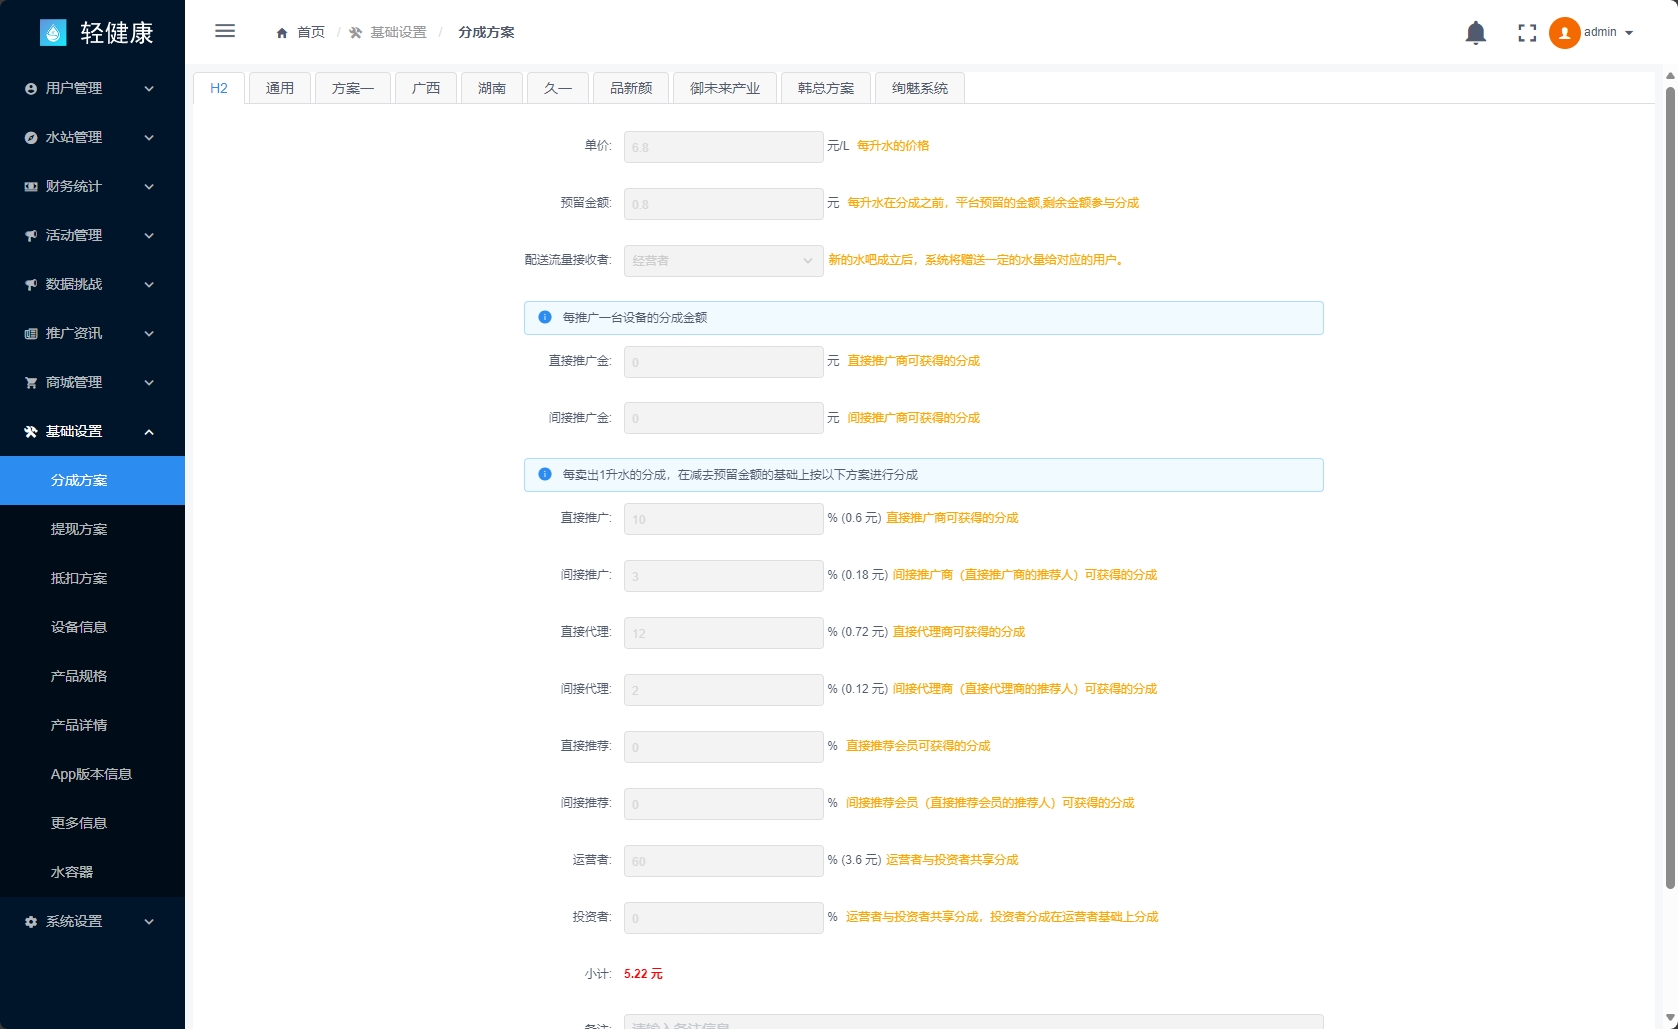Toggle the hamburger sidebar collapse icon

tap(225, 31)
